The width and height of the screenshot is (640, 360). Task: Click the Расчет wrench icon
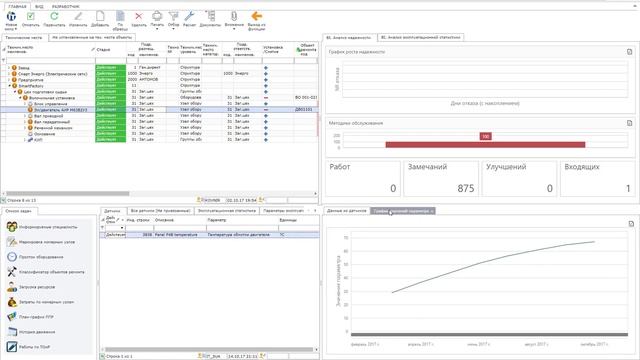pyautogui.click(x=189, y=16)
